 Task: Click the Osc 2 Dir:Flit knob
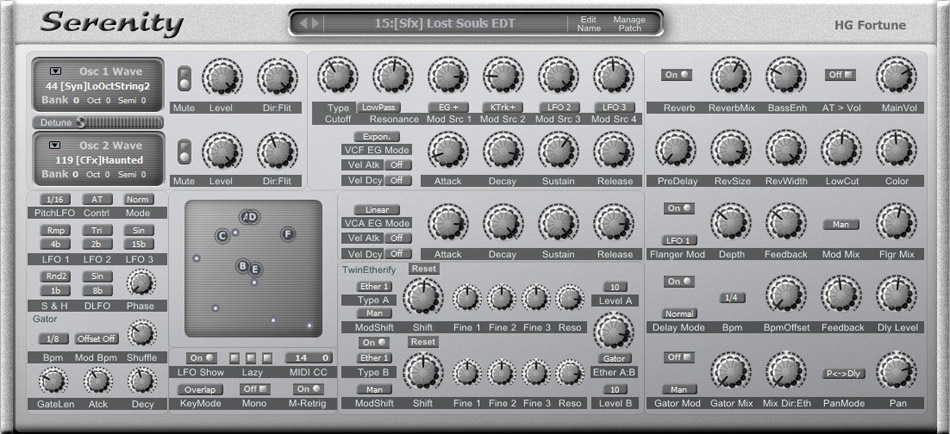[x=277, y=152]
